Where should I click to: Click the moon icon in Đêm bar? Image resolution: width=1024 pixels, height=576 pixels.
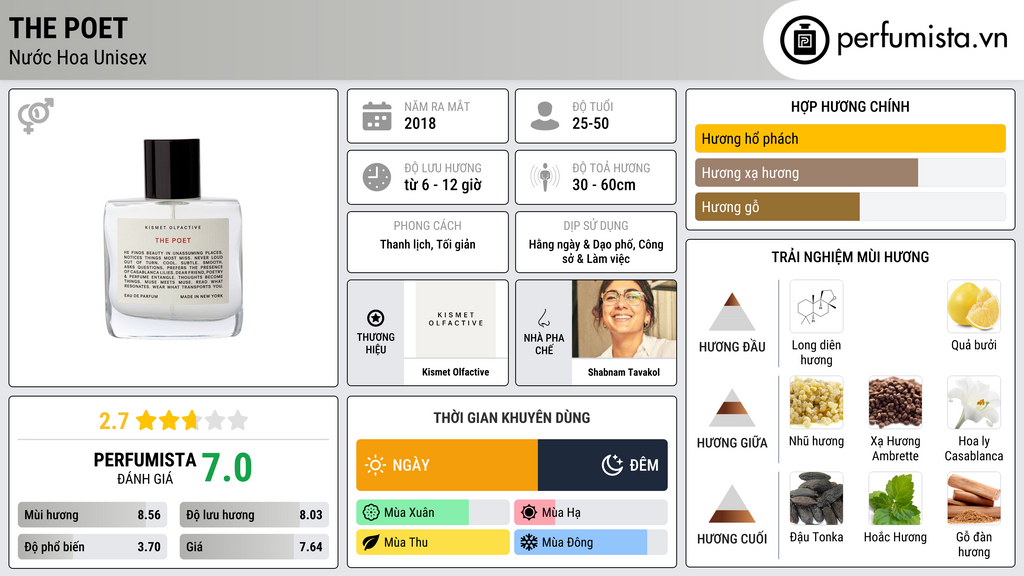click(x=612, y=465)
